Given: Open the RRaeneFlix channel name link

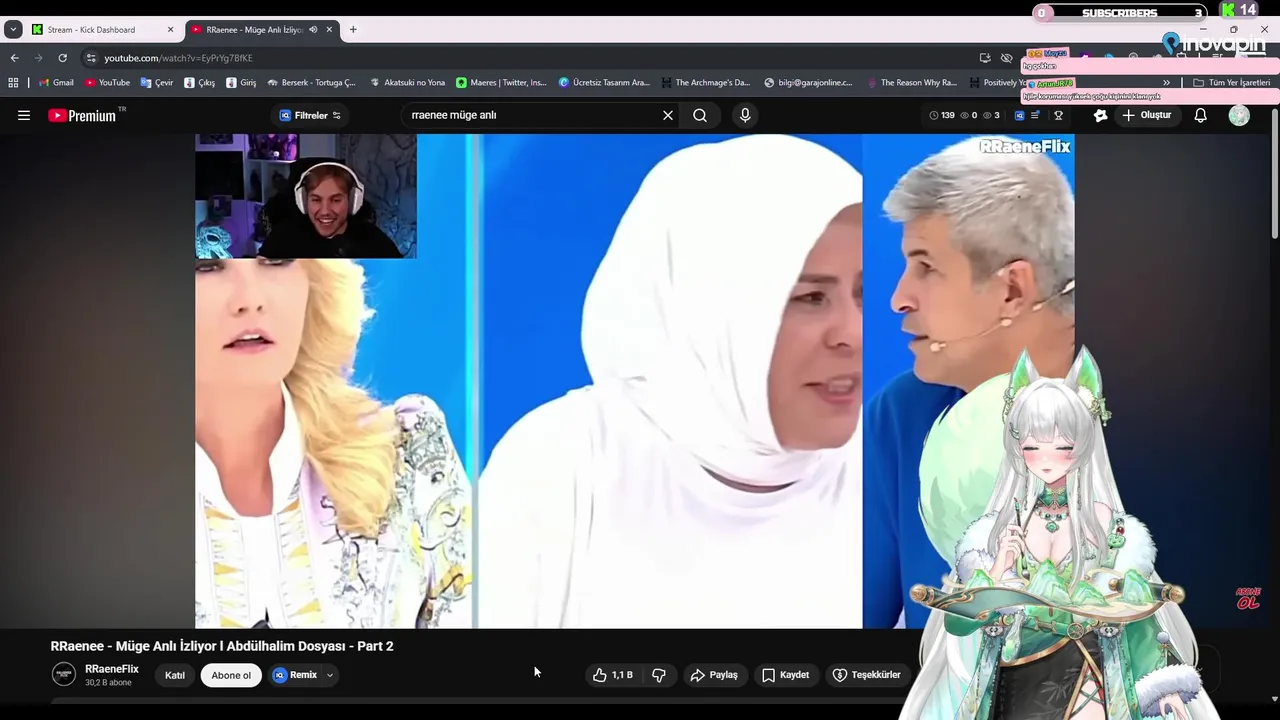Looking at the screenshot, I should click(x=112, y=669).
